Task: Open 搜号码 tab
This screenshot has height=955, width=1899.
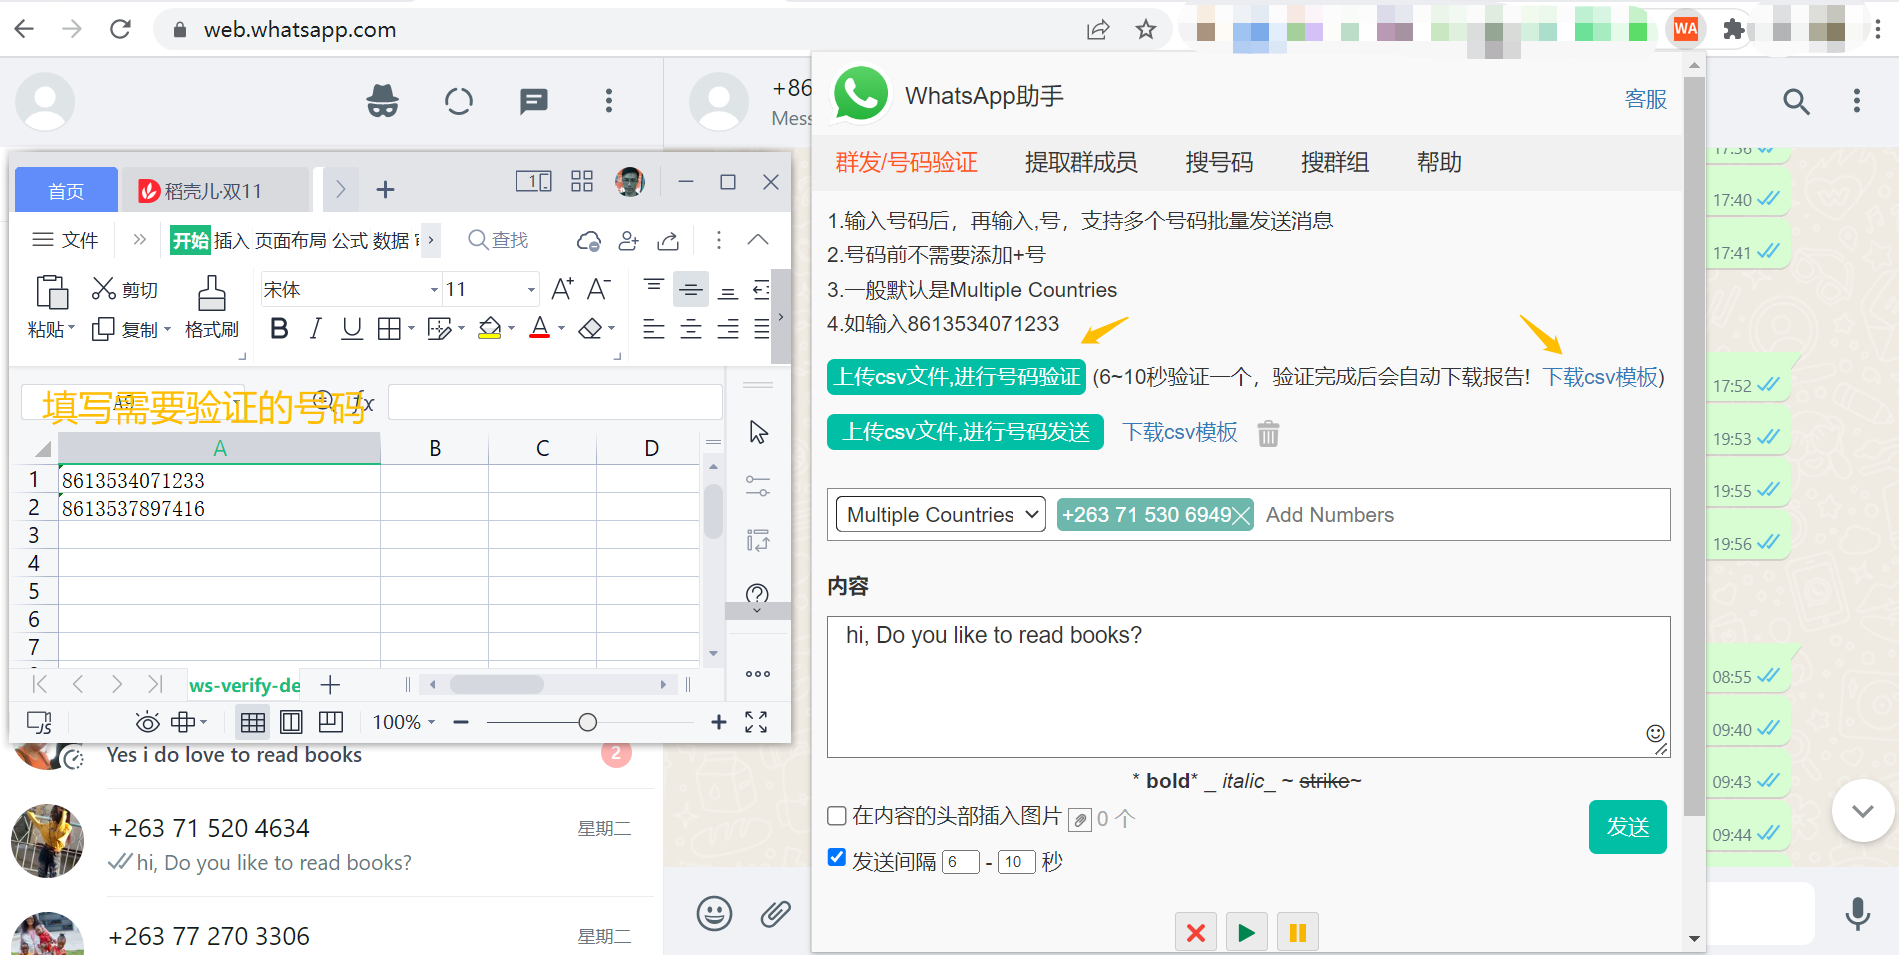Action: coord(1219,162)
